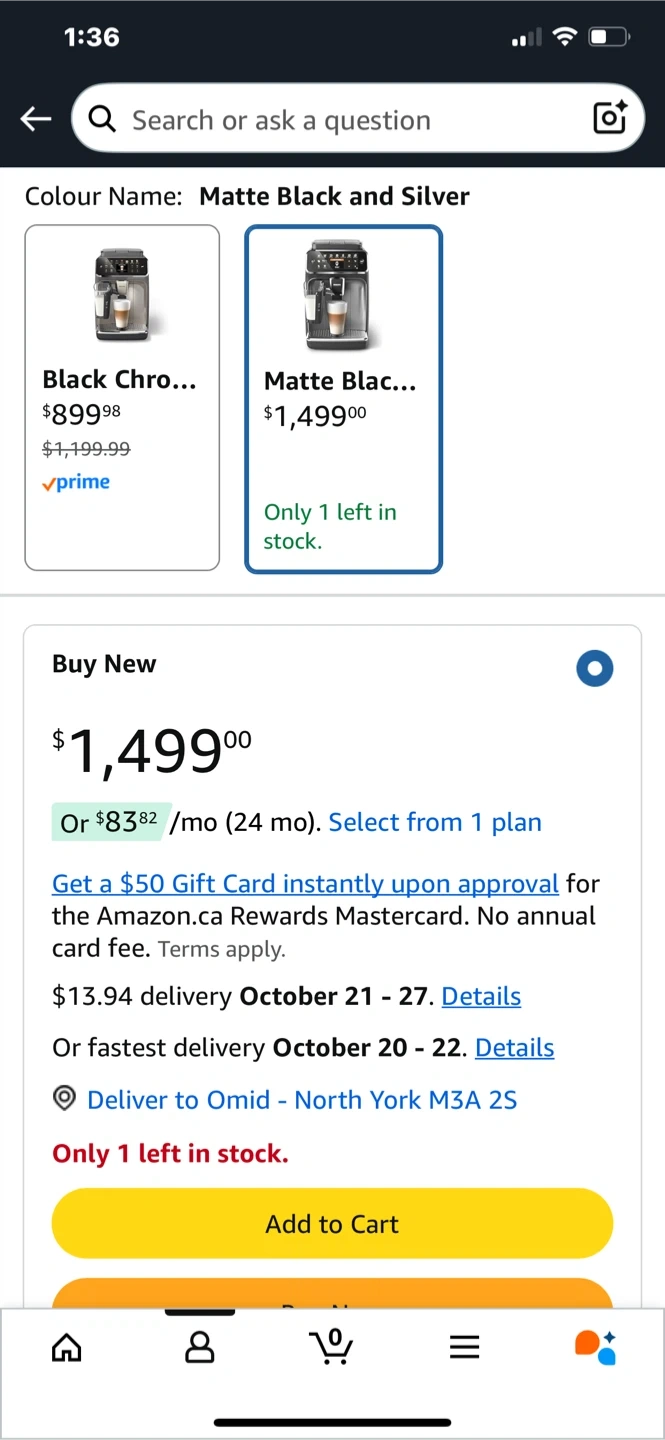Go to Home tab icon
The height and width of the screenshot is (1440, 665).
(x=67, y=1348)
